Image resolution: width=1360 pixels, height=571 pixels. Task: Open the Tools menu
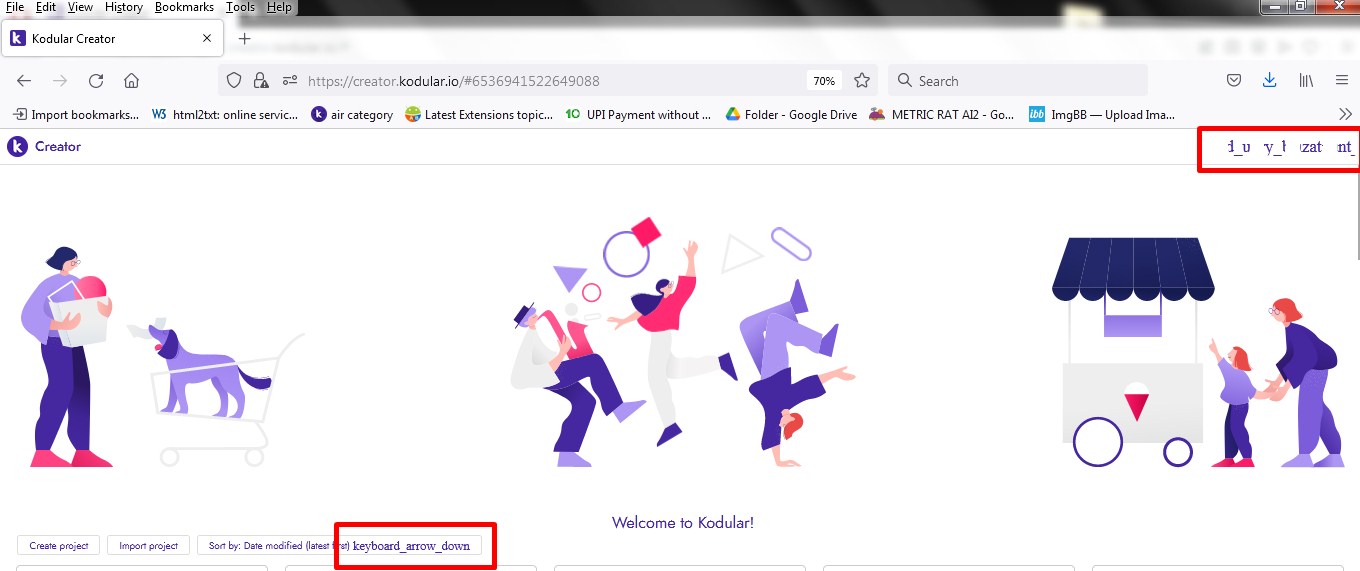pyautogui.click(x=240, y=7)
